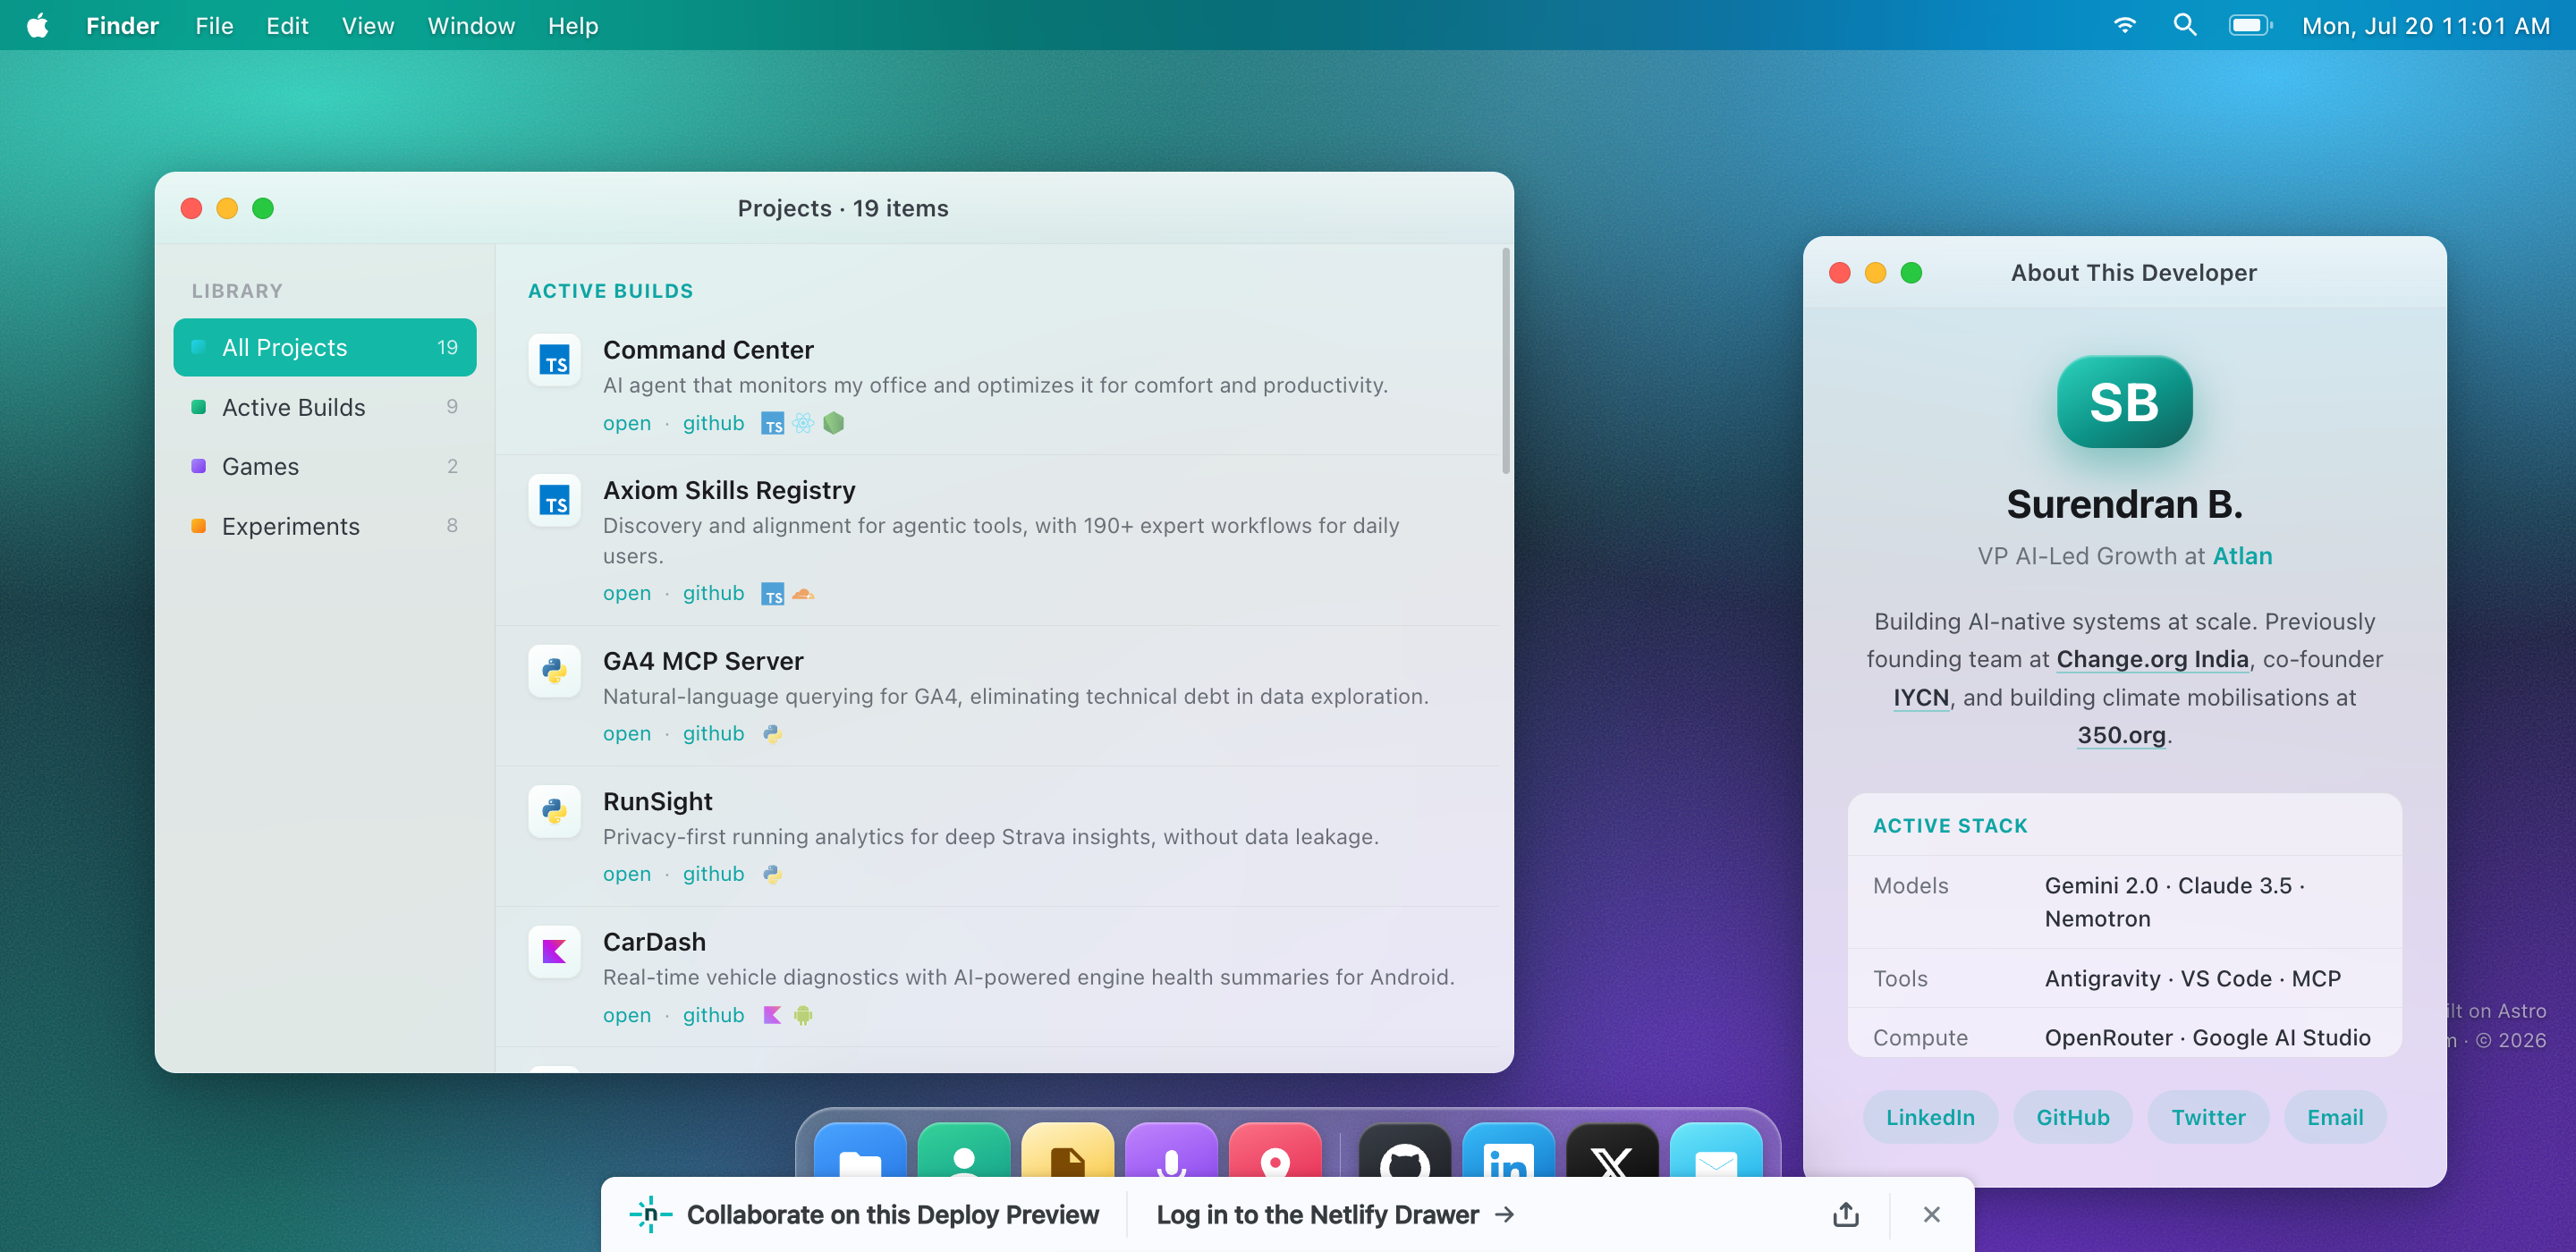Open the purple microphone app in the dock

1171,1150
